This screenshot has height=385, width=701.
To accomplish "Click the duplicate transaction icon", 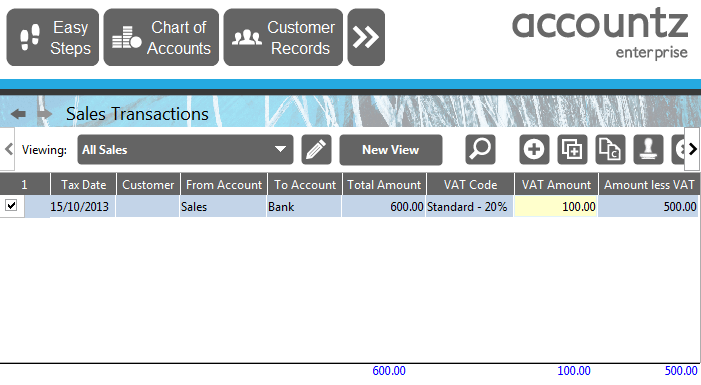I will coord(572,150).
